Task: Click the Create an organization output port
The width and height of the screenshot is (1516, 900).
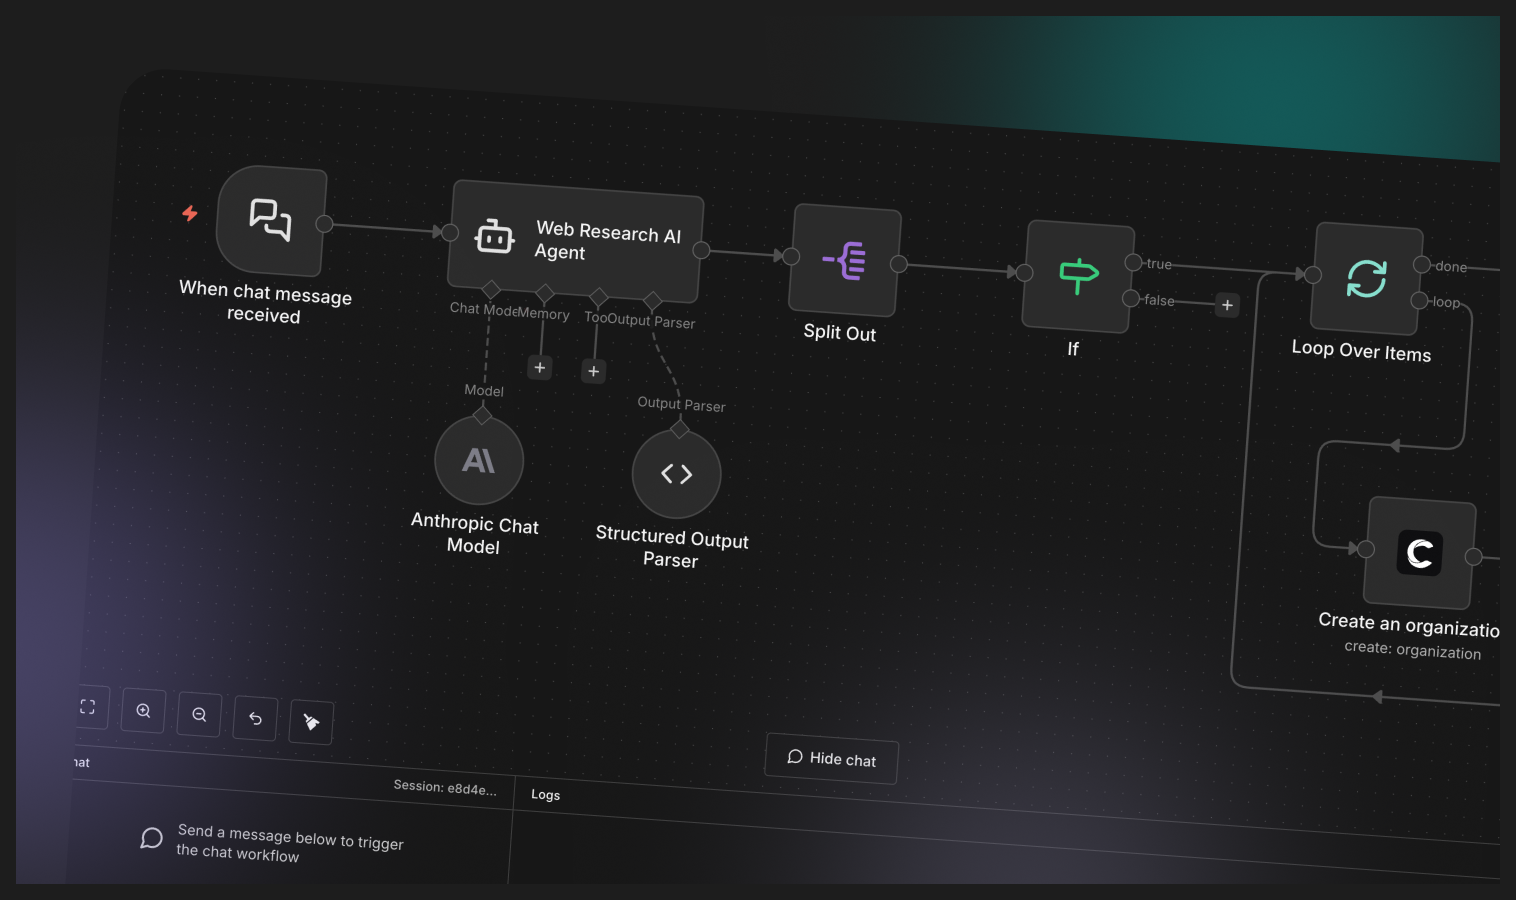Action: (1473, 557)
